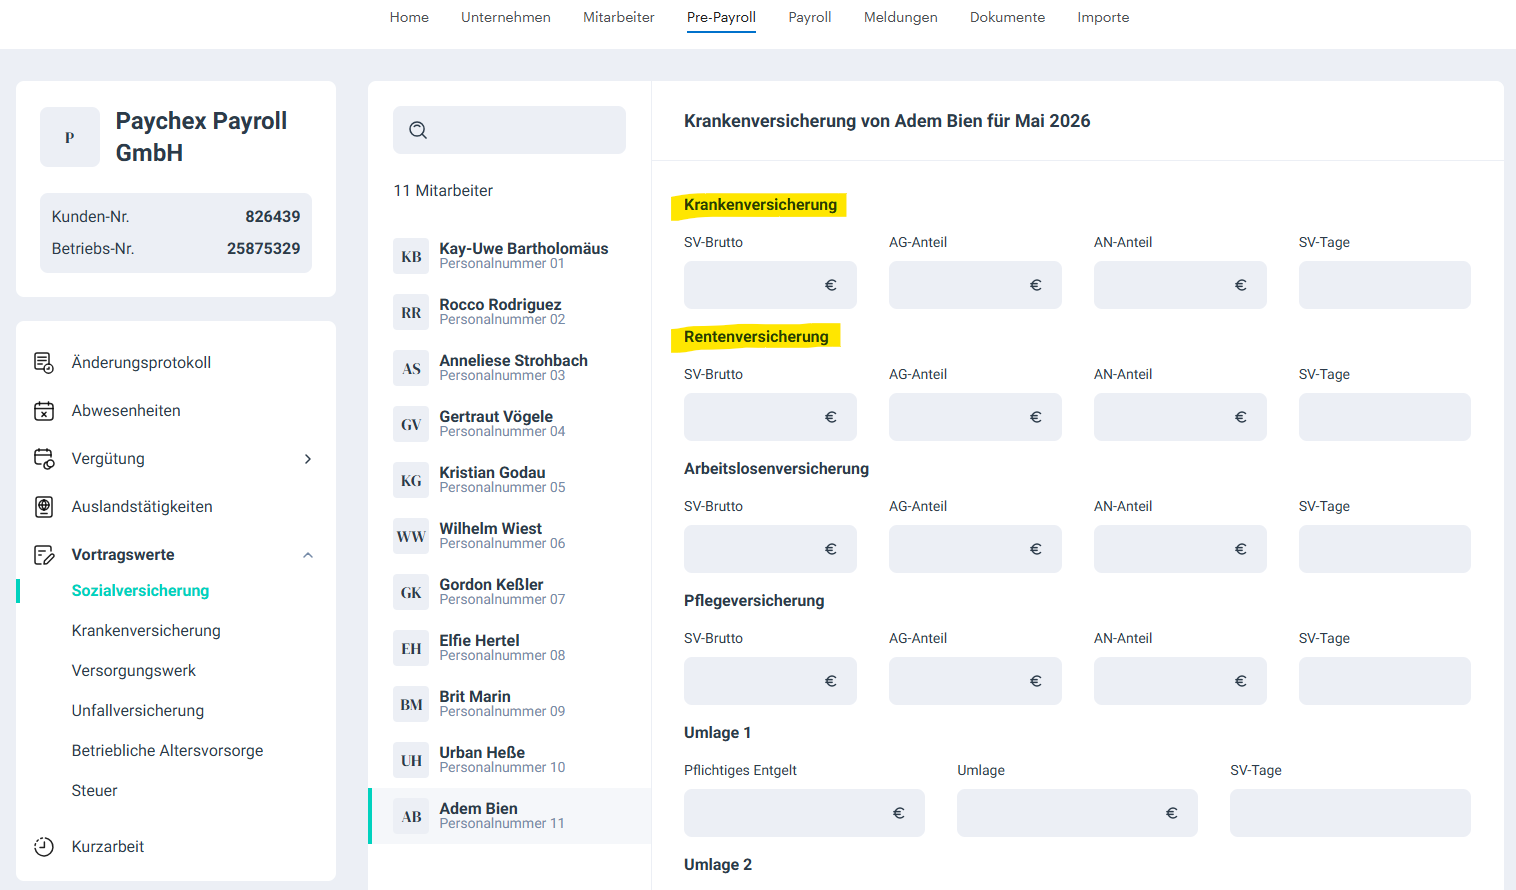Click Umlage 1 Umlage amount field
1516x890 pixels.
click(x=1077, y=813)
